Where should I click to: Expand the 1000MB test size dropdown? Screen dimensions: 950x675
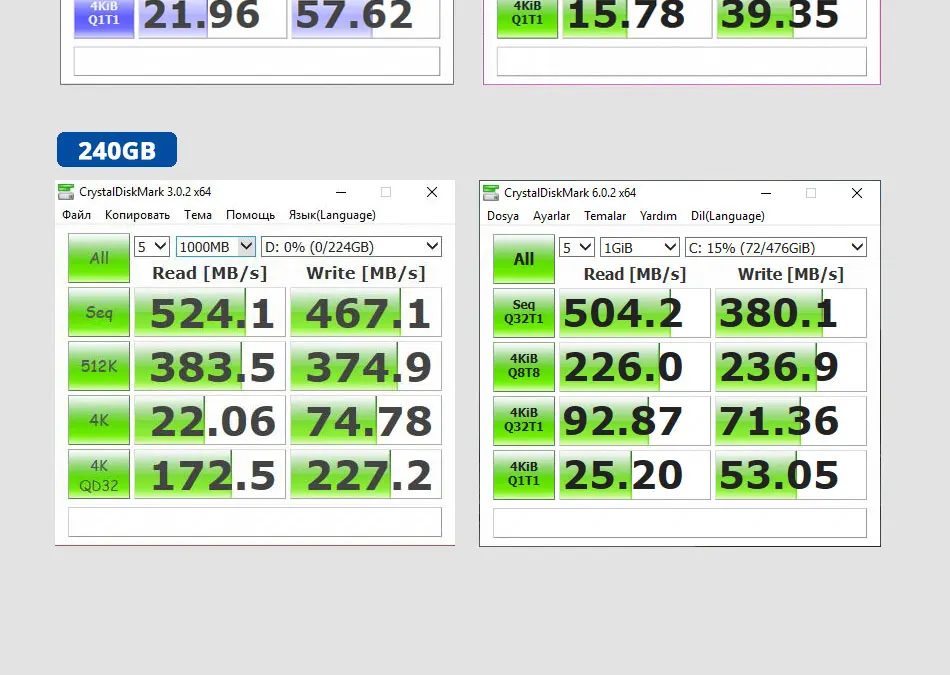tap(216, 247)
